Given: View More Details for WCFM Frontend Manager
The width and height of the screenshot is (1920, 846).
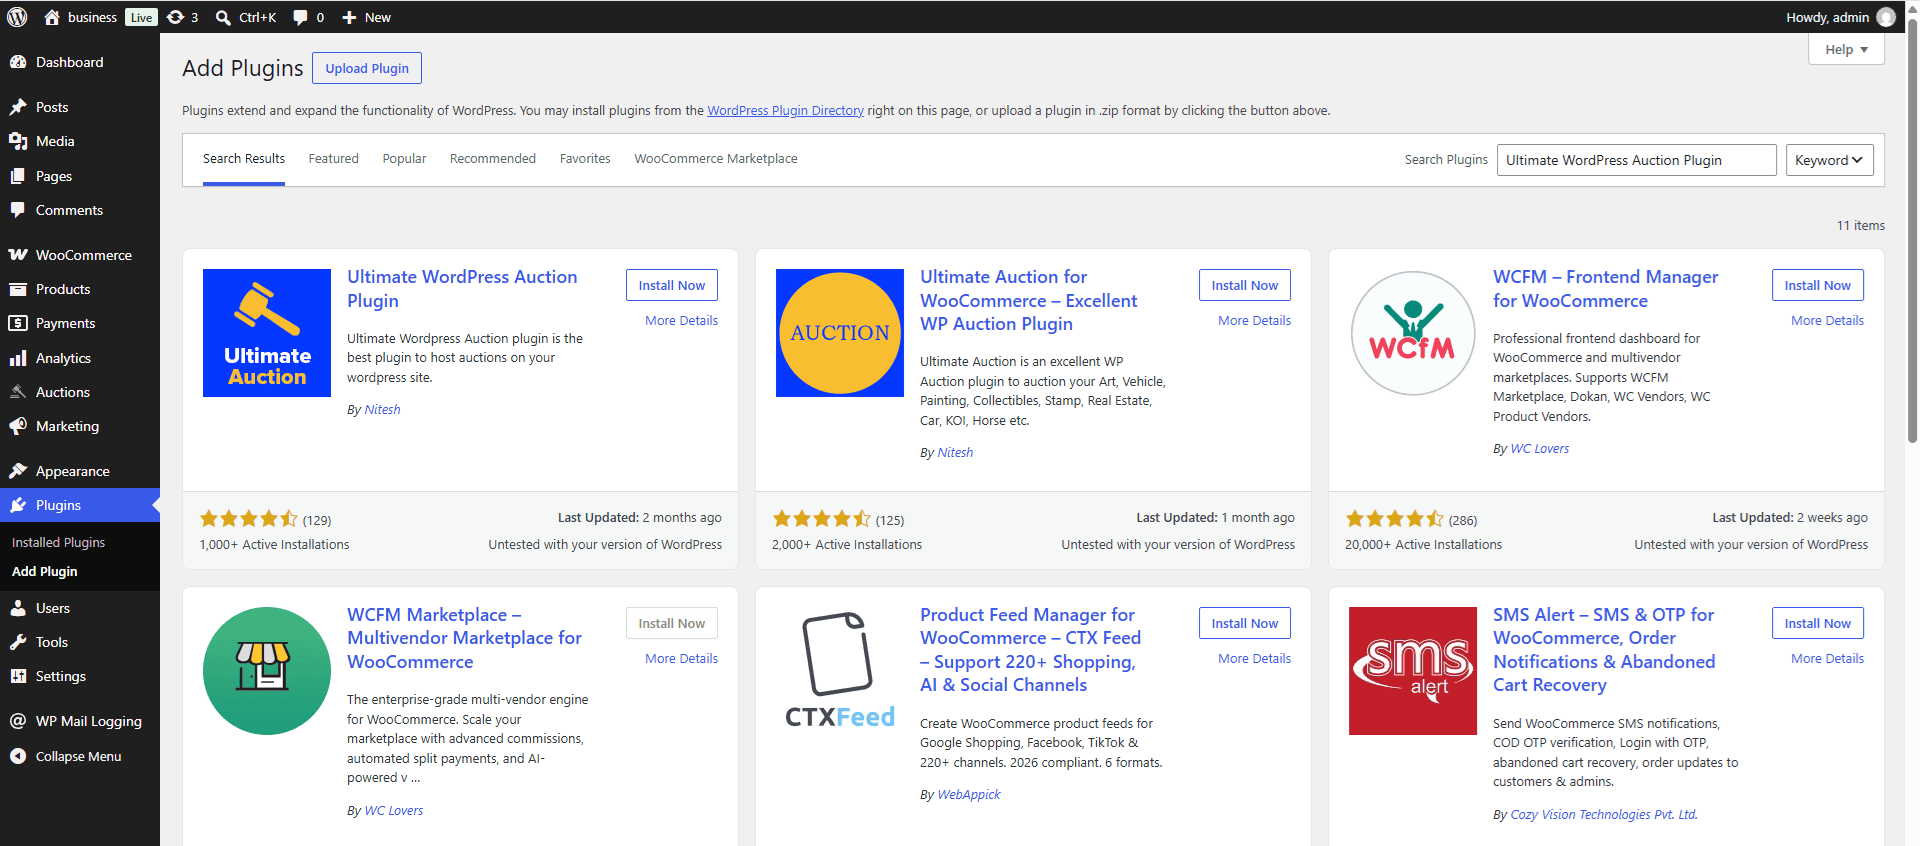Looking at the screenshot, I should click(x=1827, y=321).
